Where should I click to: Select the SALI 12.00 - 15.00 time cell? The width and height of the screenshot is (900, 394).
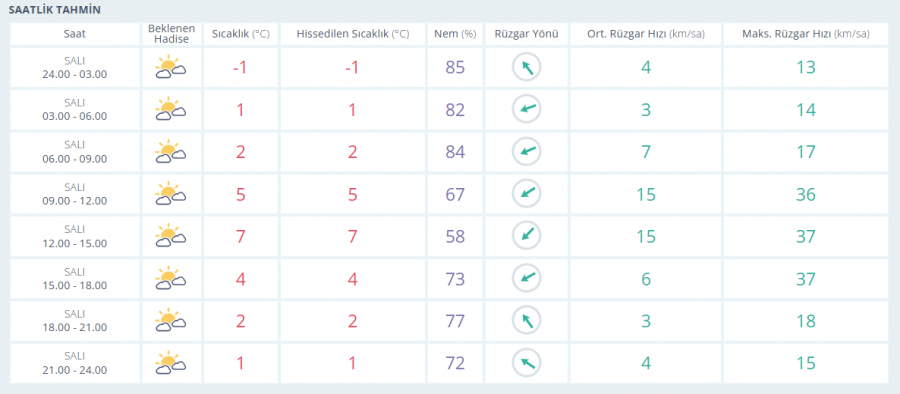[75, 237]
